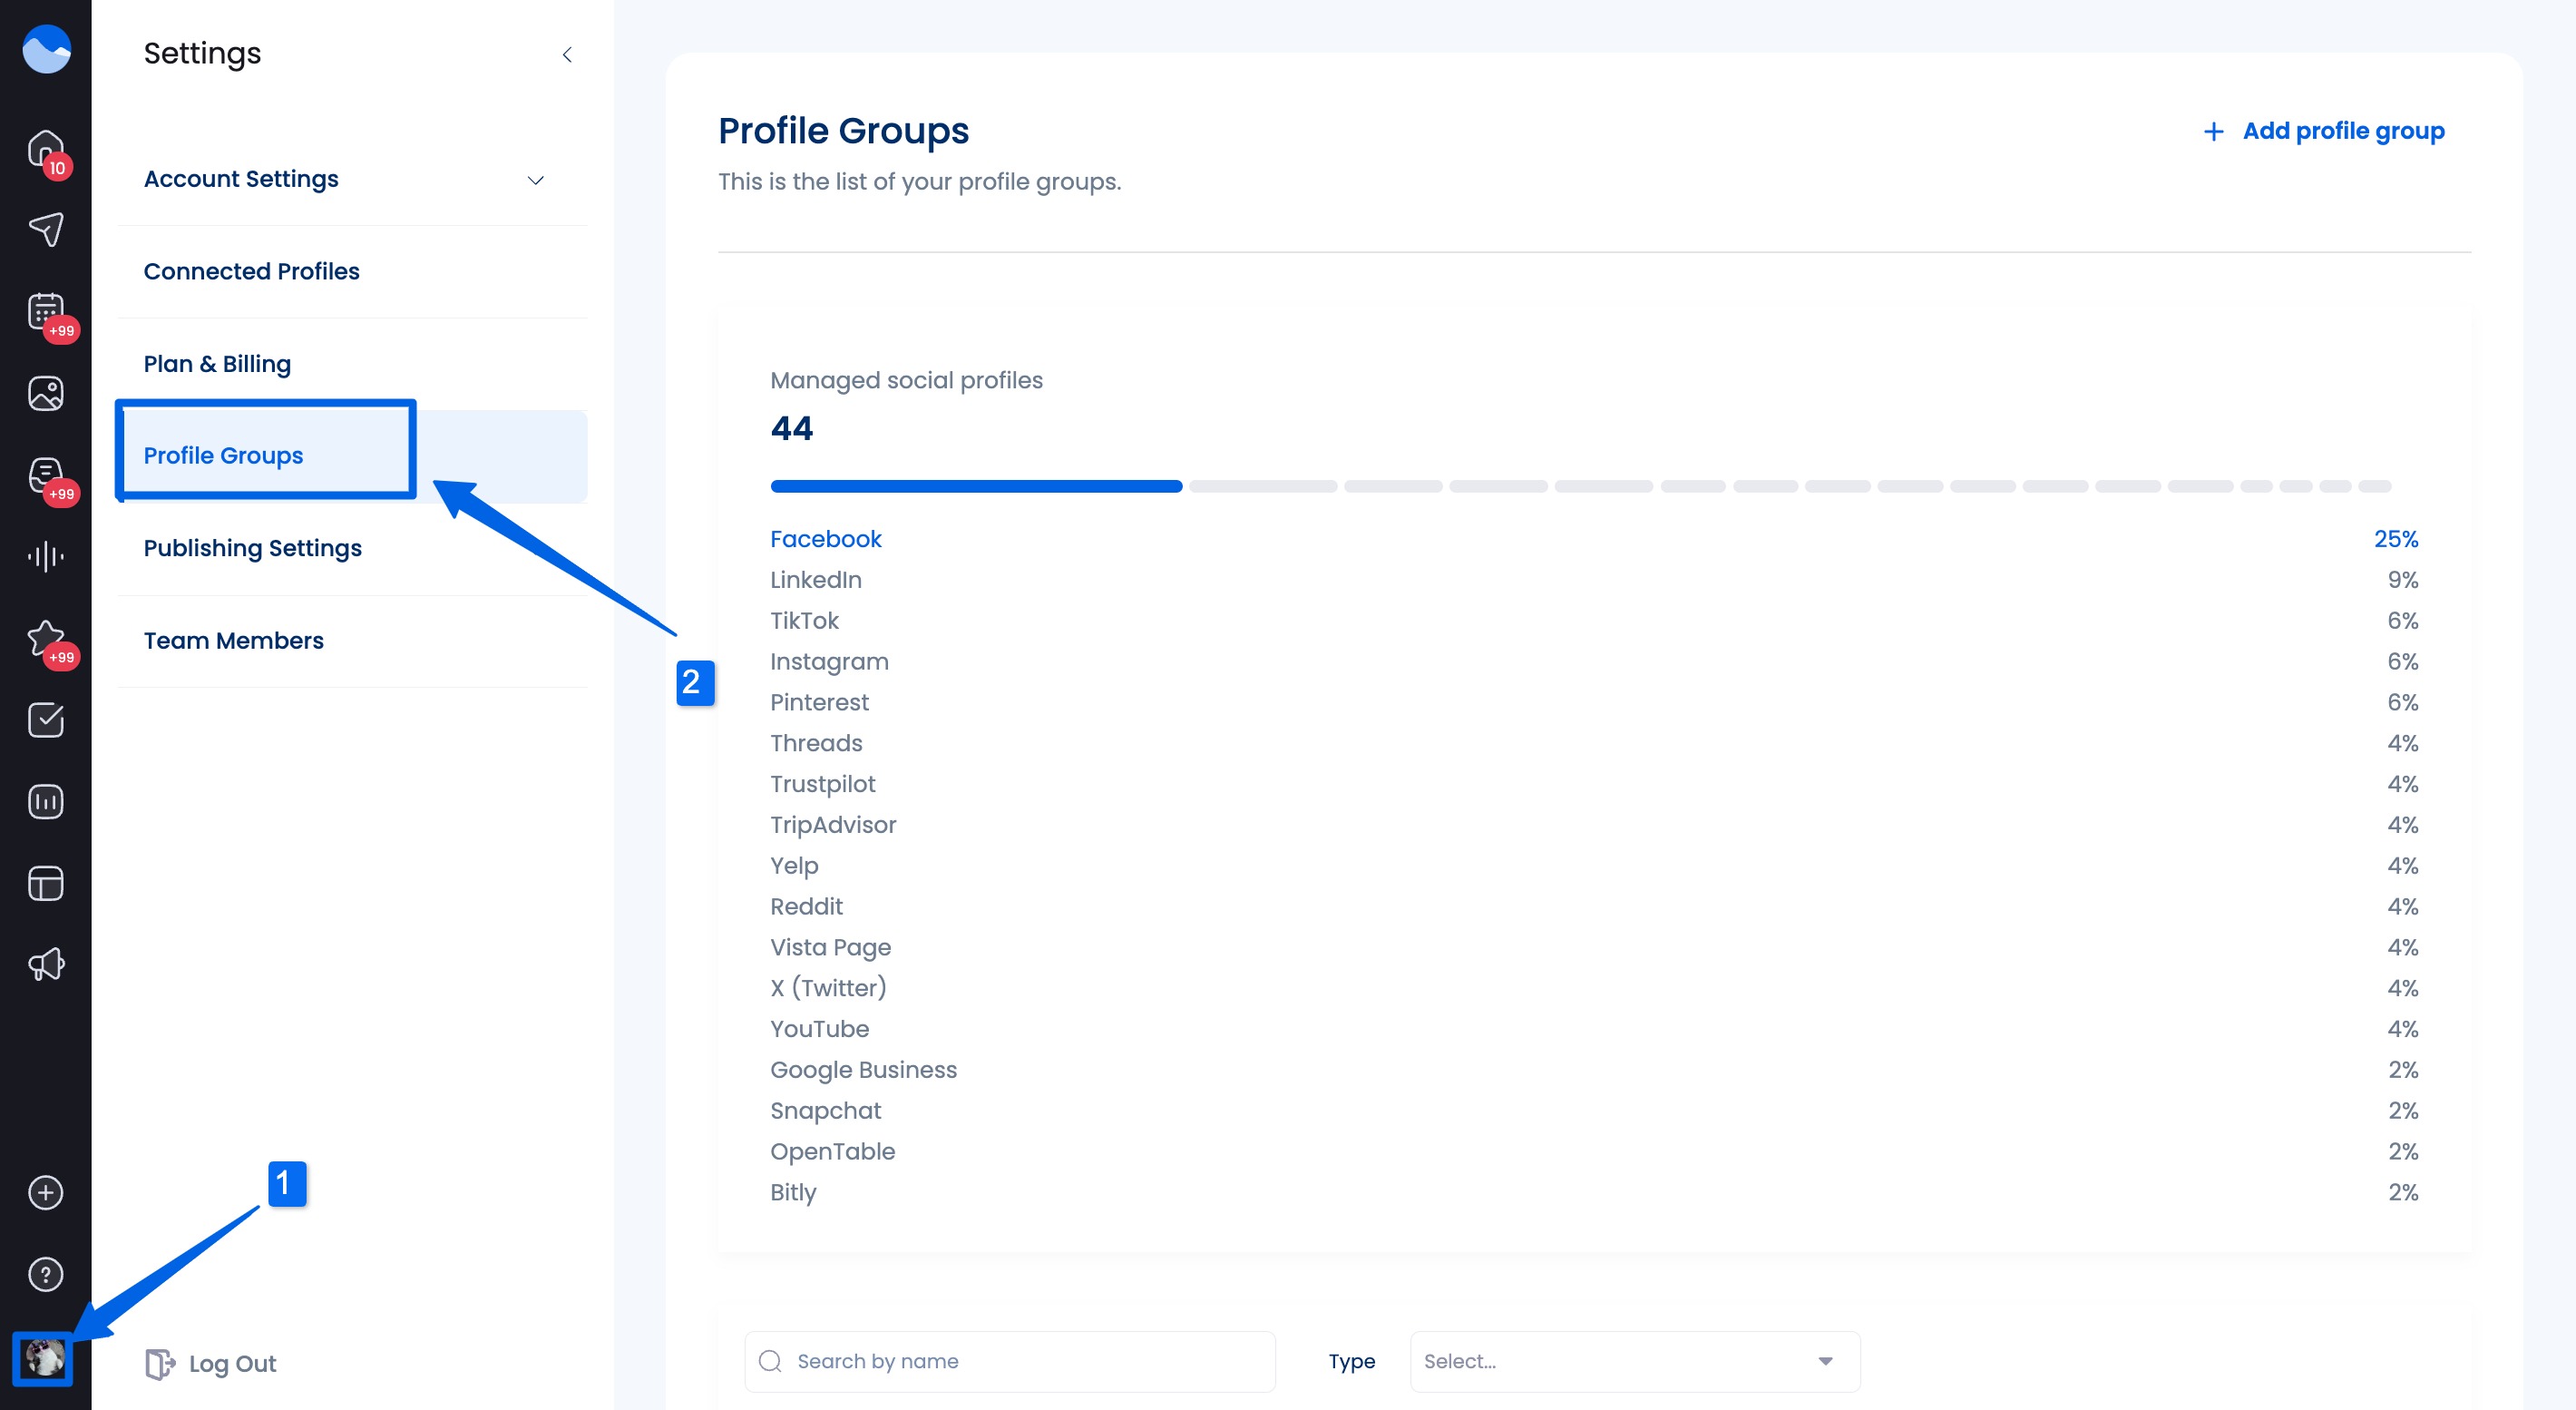Screen dimensions: 2576x1410
Task: Open the audio waveform listening icon
Action: click(x=45, y=556)
